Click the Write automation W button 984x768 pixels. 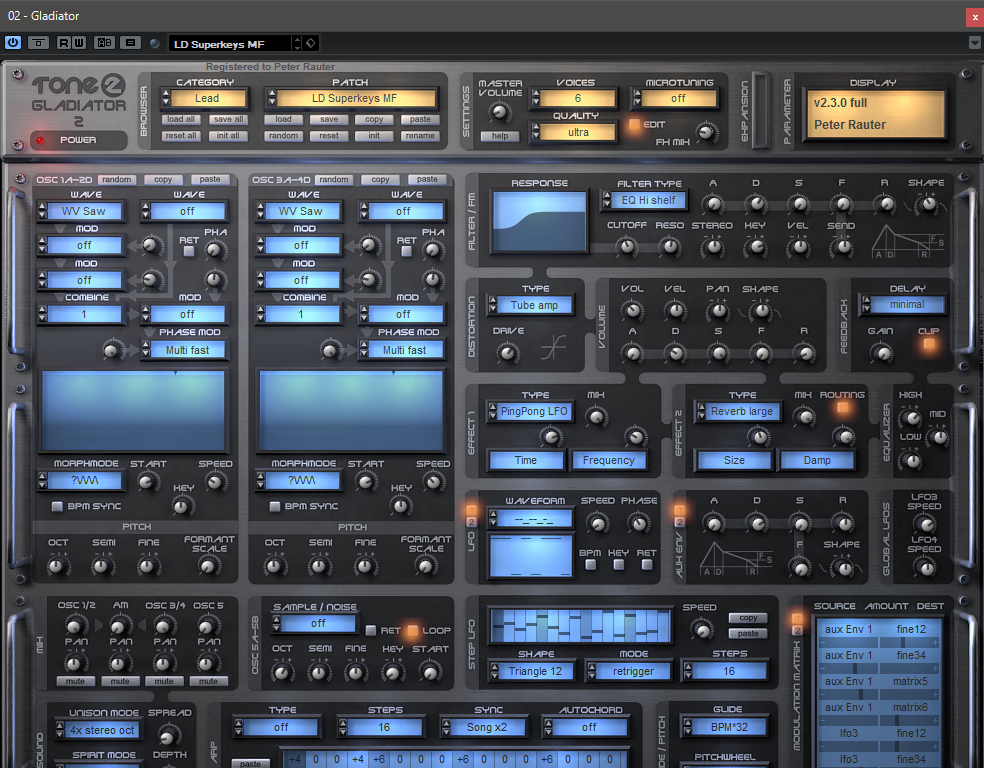[x=78, y=43]
